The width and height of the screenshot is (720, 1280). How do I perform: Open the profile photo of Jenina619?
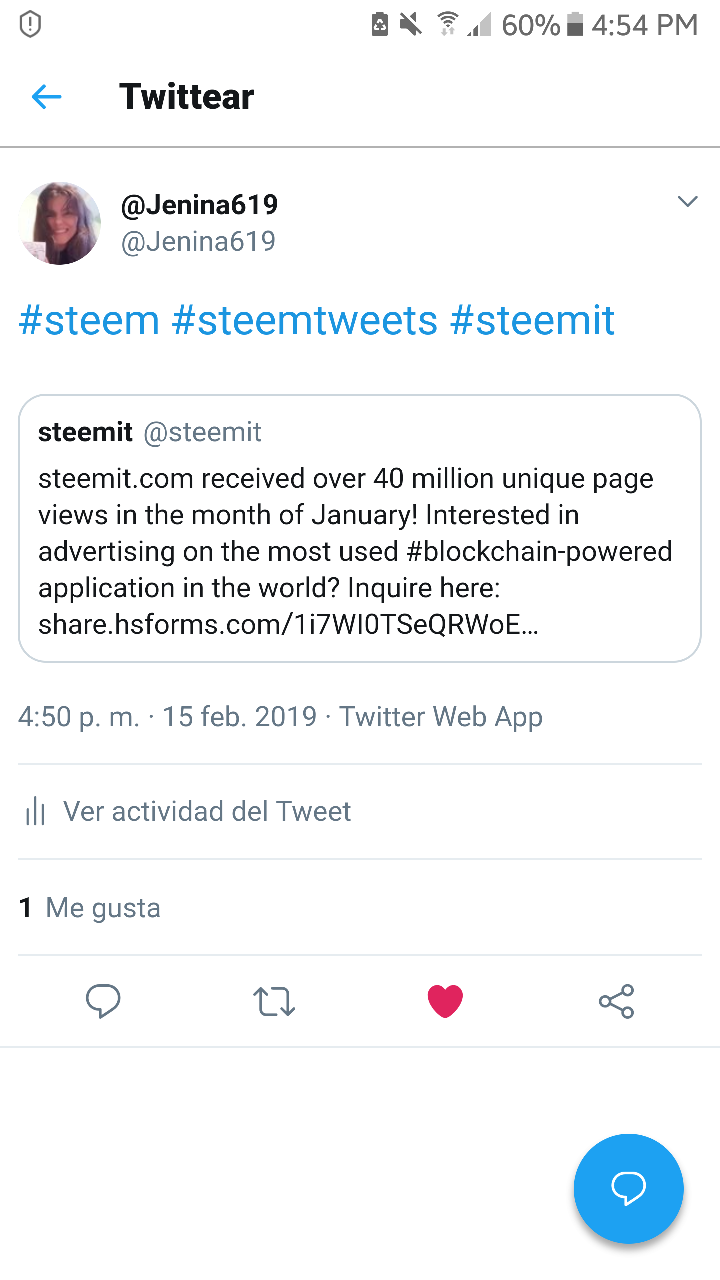pos(60,223)
